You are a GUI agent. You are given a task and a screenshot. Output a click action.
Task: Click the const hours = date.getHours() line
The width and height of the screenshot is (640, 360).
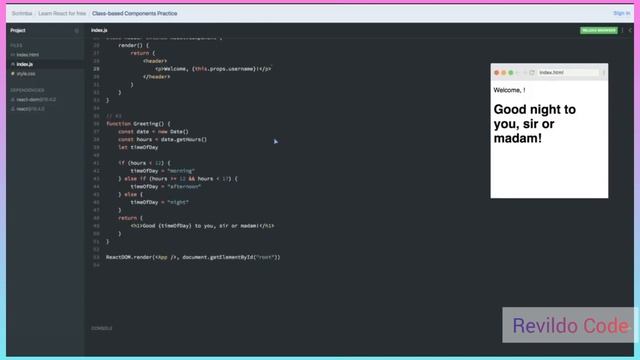(x=162, y=140)
